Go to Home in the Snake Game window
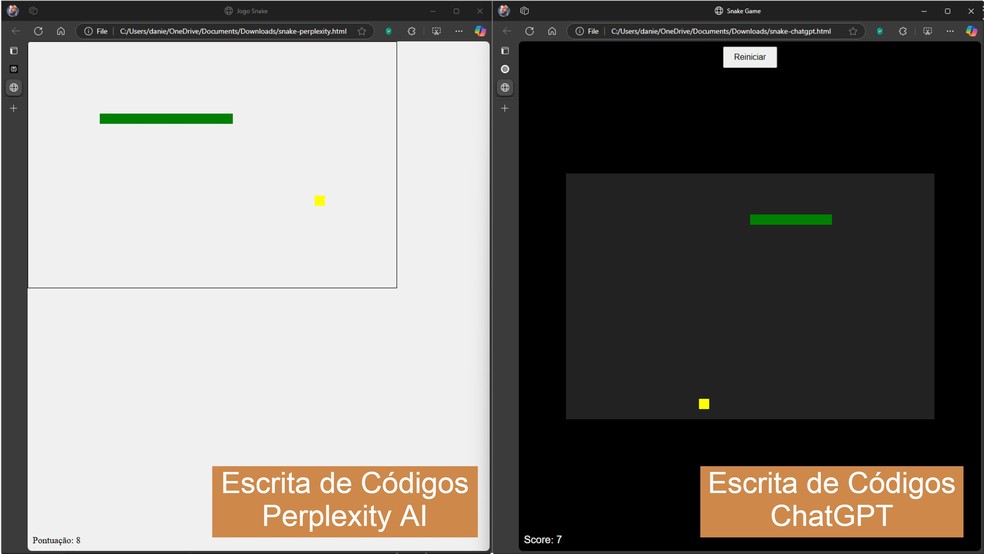Screen dimensions: 984x554 tap(552, 31)
